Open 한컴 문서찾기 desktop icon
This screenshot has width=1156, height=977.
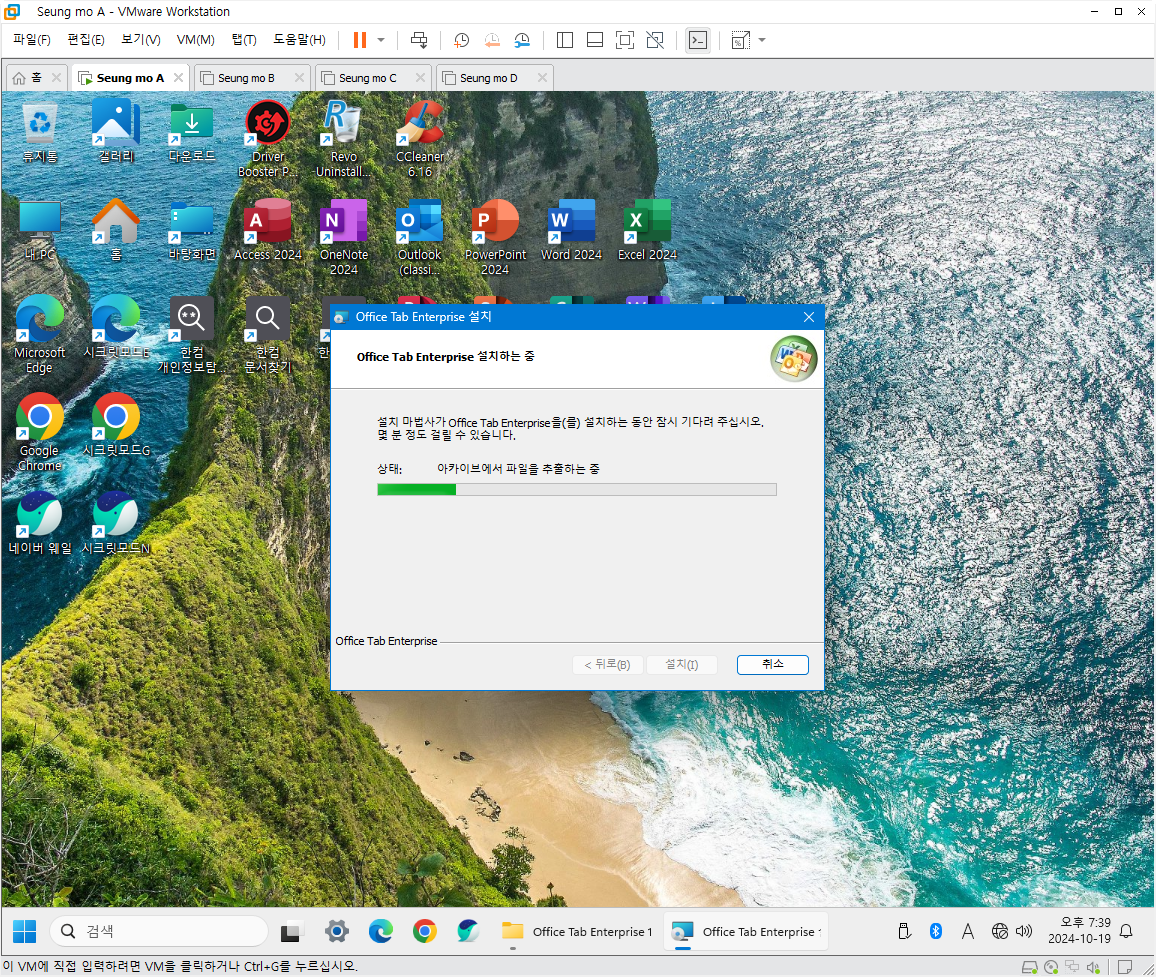pyautogui.click(x=268, y=335)
